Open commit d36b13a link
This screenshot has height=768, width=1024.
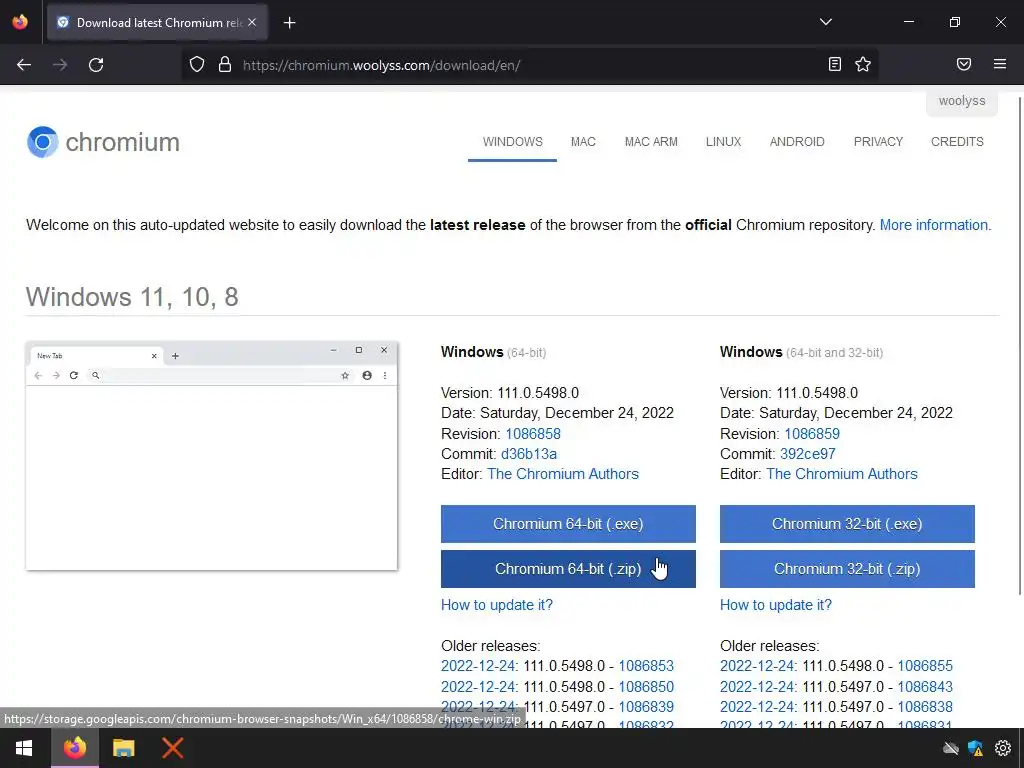(529, 454)
